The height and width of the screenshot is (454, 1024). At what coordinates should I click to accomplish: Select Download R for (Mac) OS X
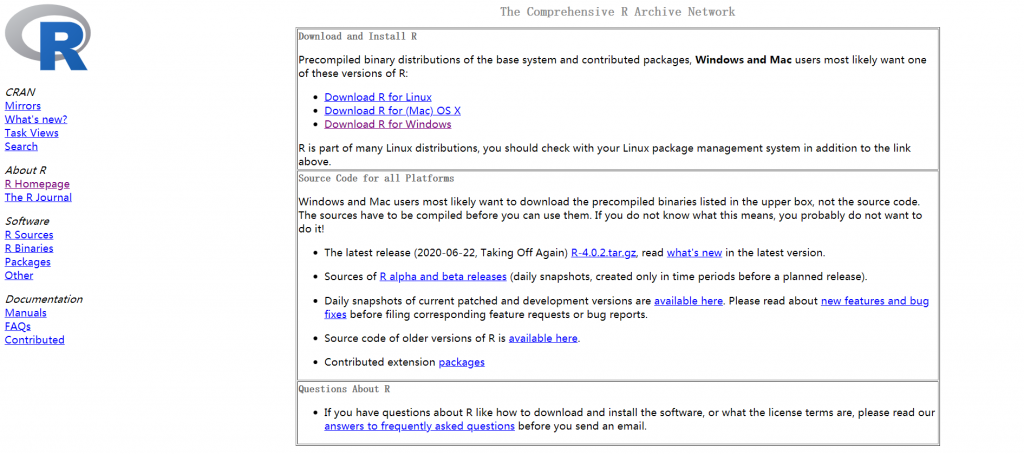click(x=392, y=111)
